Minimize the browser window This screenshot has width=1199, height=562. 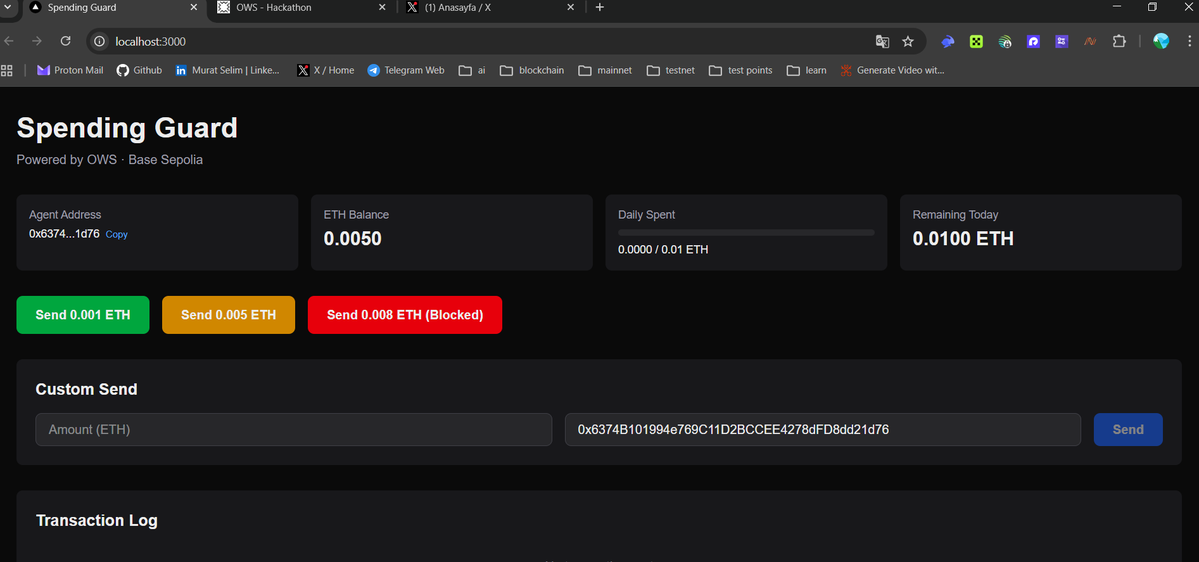pyautogui.click(x=1117, y=7)
